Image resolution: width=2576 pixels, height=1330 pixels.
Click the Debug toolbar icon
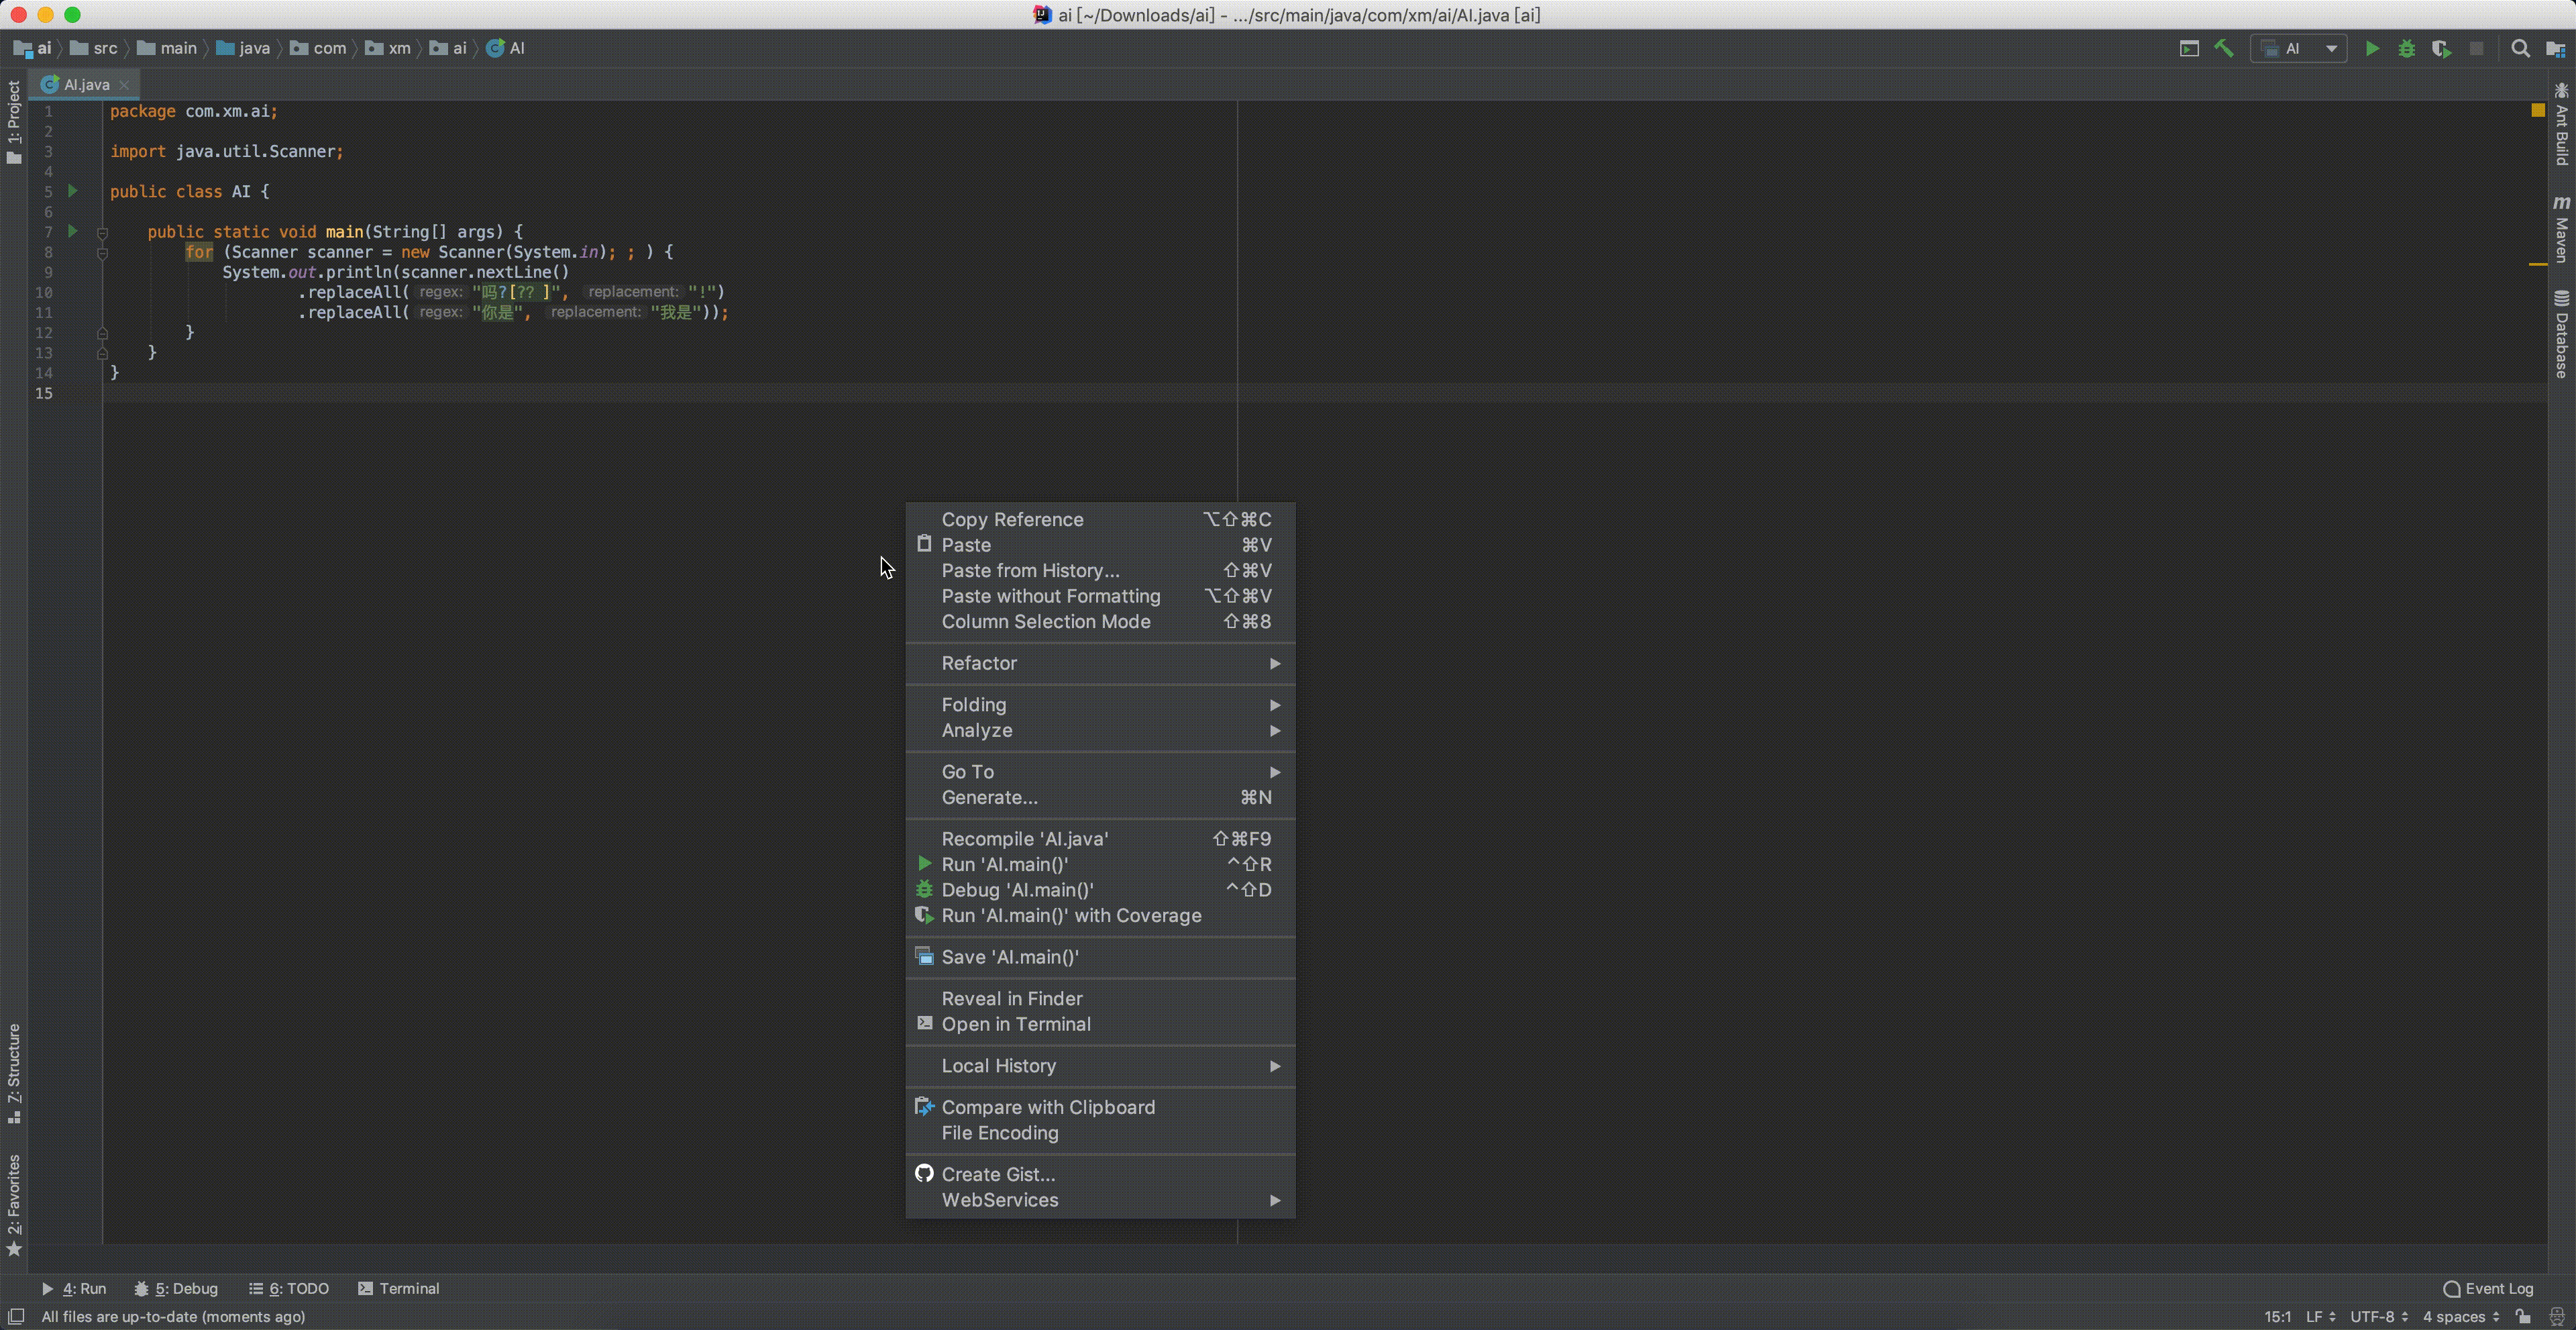(2405, 48)
